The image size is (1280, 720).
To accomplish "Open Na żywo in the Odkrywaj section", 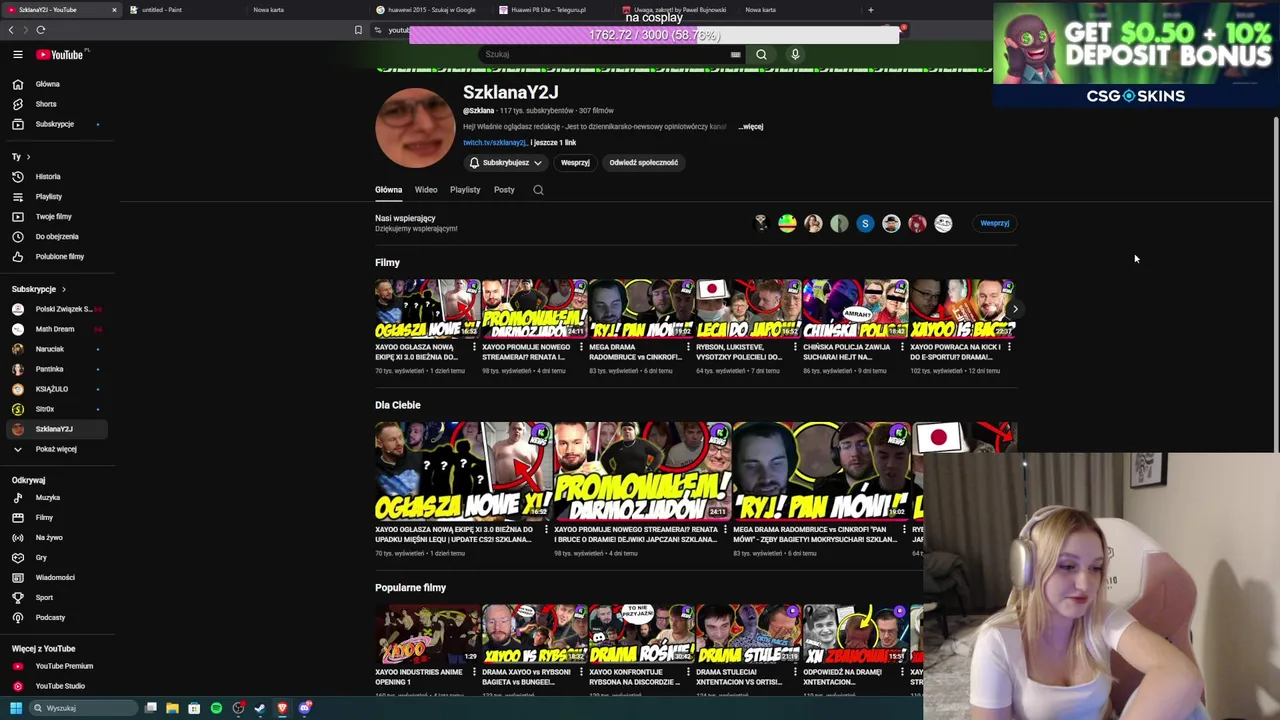I will (49, 537).
